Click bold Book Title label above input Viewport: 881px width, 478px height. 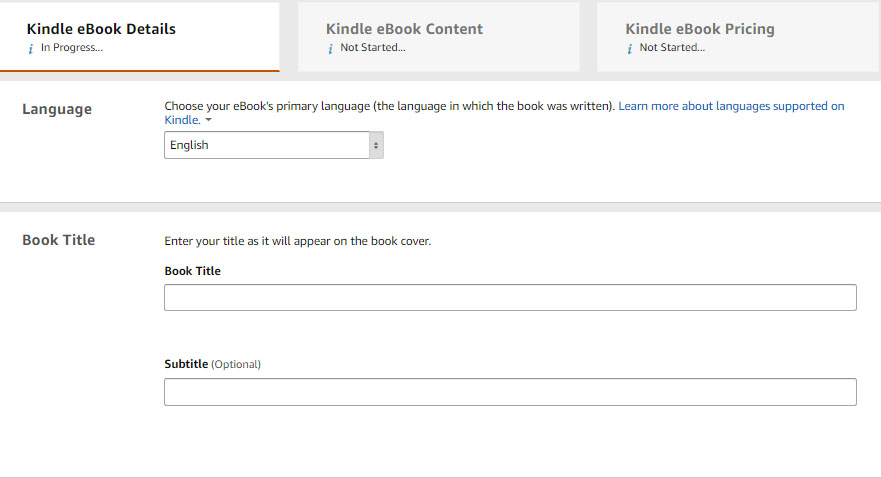(192, 271)
